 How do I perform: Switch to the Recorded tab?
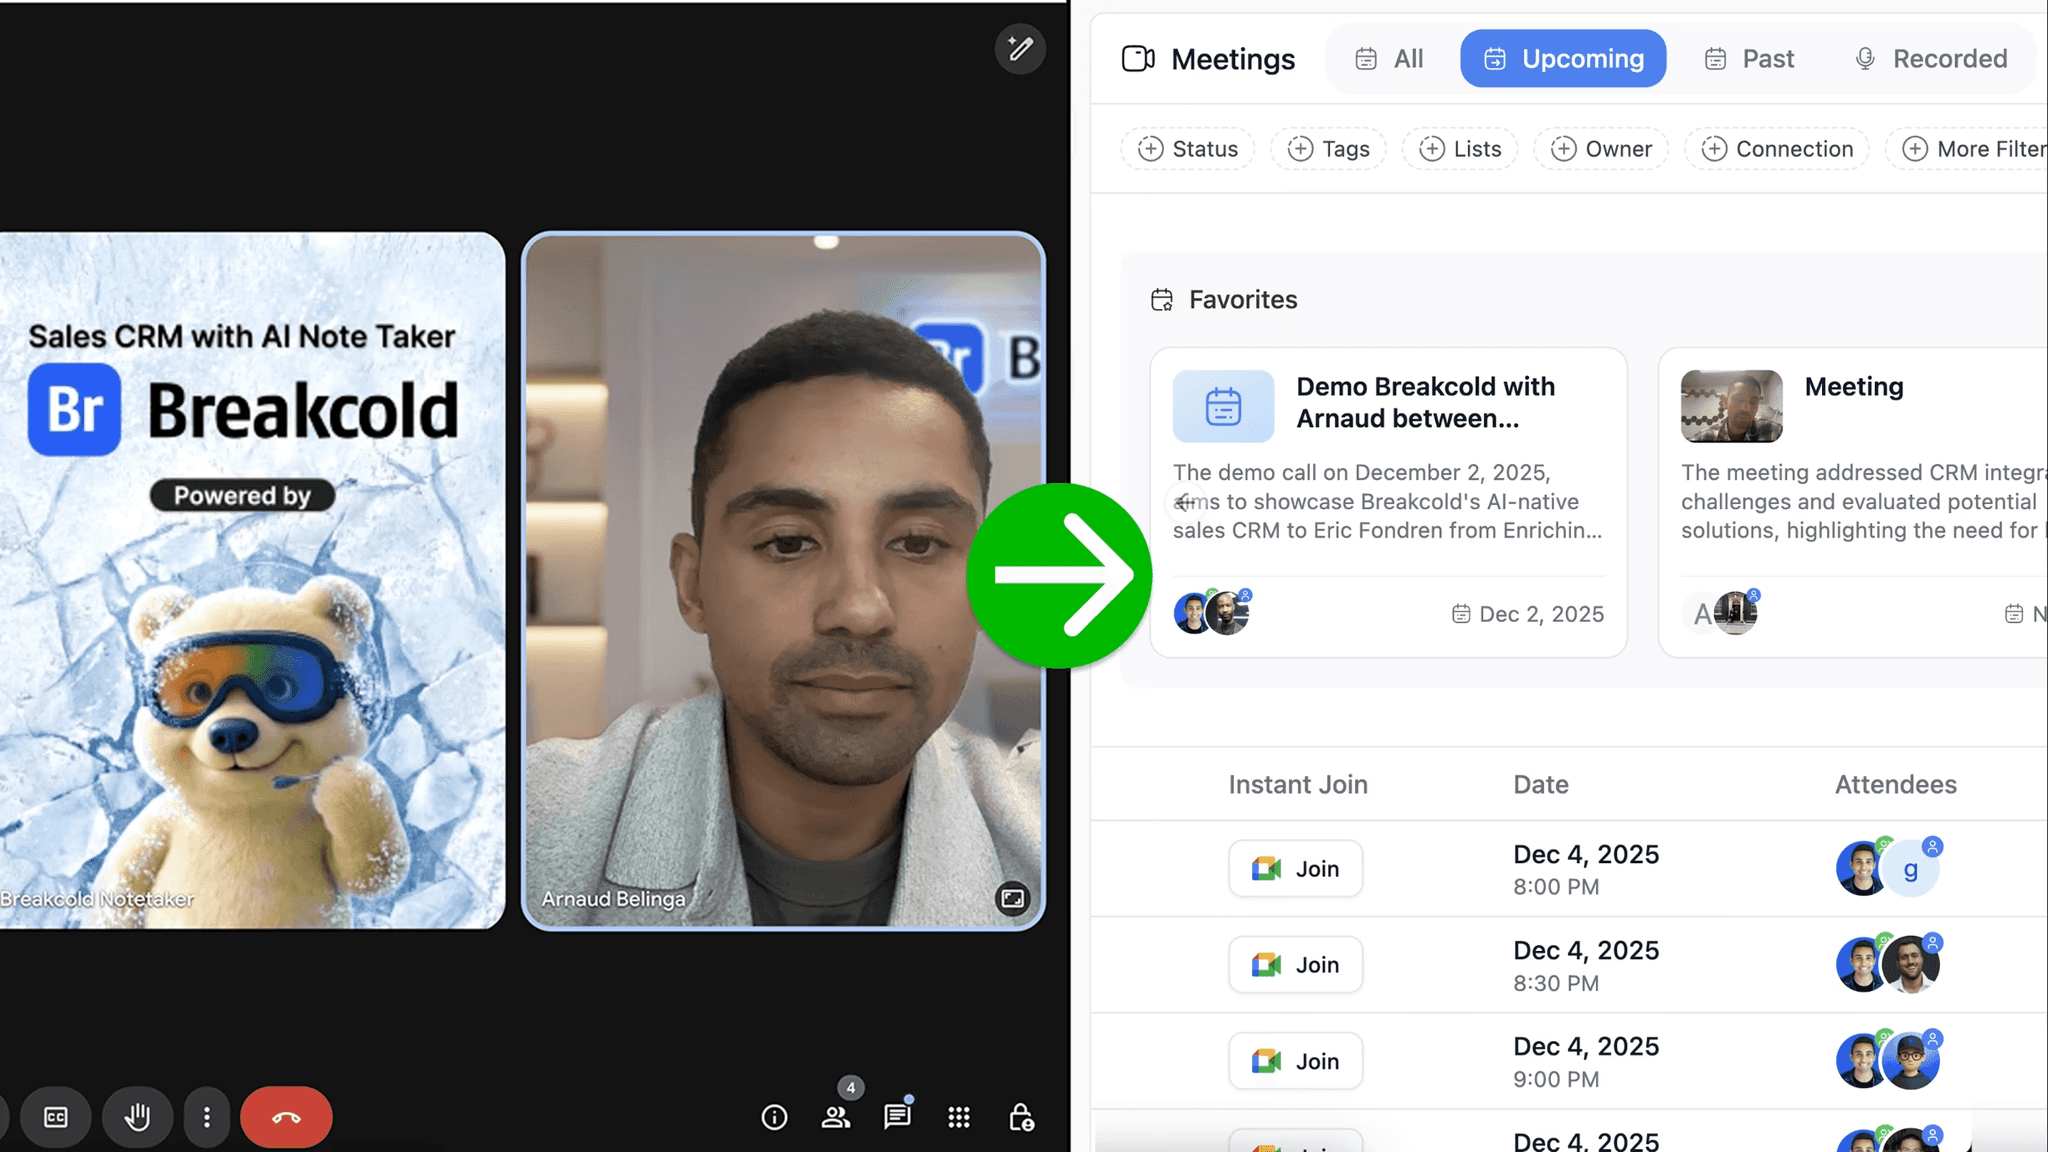click(x=1931, y=58)
